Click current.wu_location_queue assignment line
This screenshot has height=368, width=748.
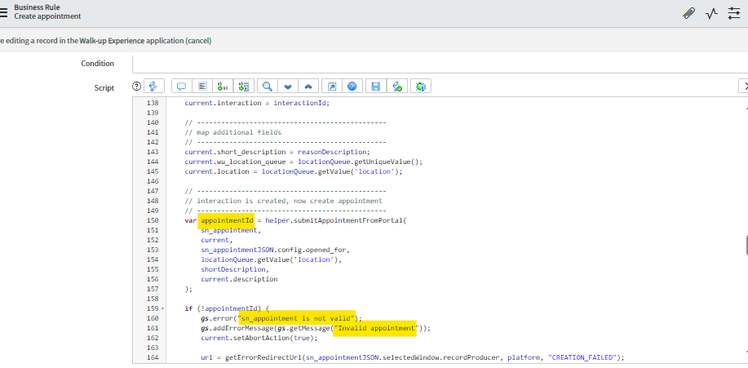pos(304,162)
